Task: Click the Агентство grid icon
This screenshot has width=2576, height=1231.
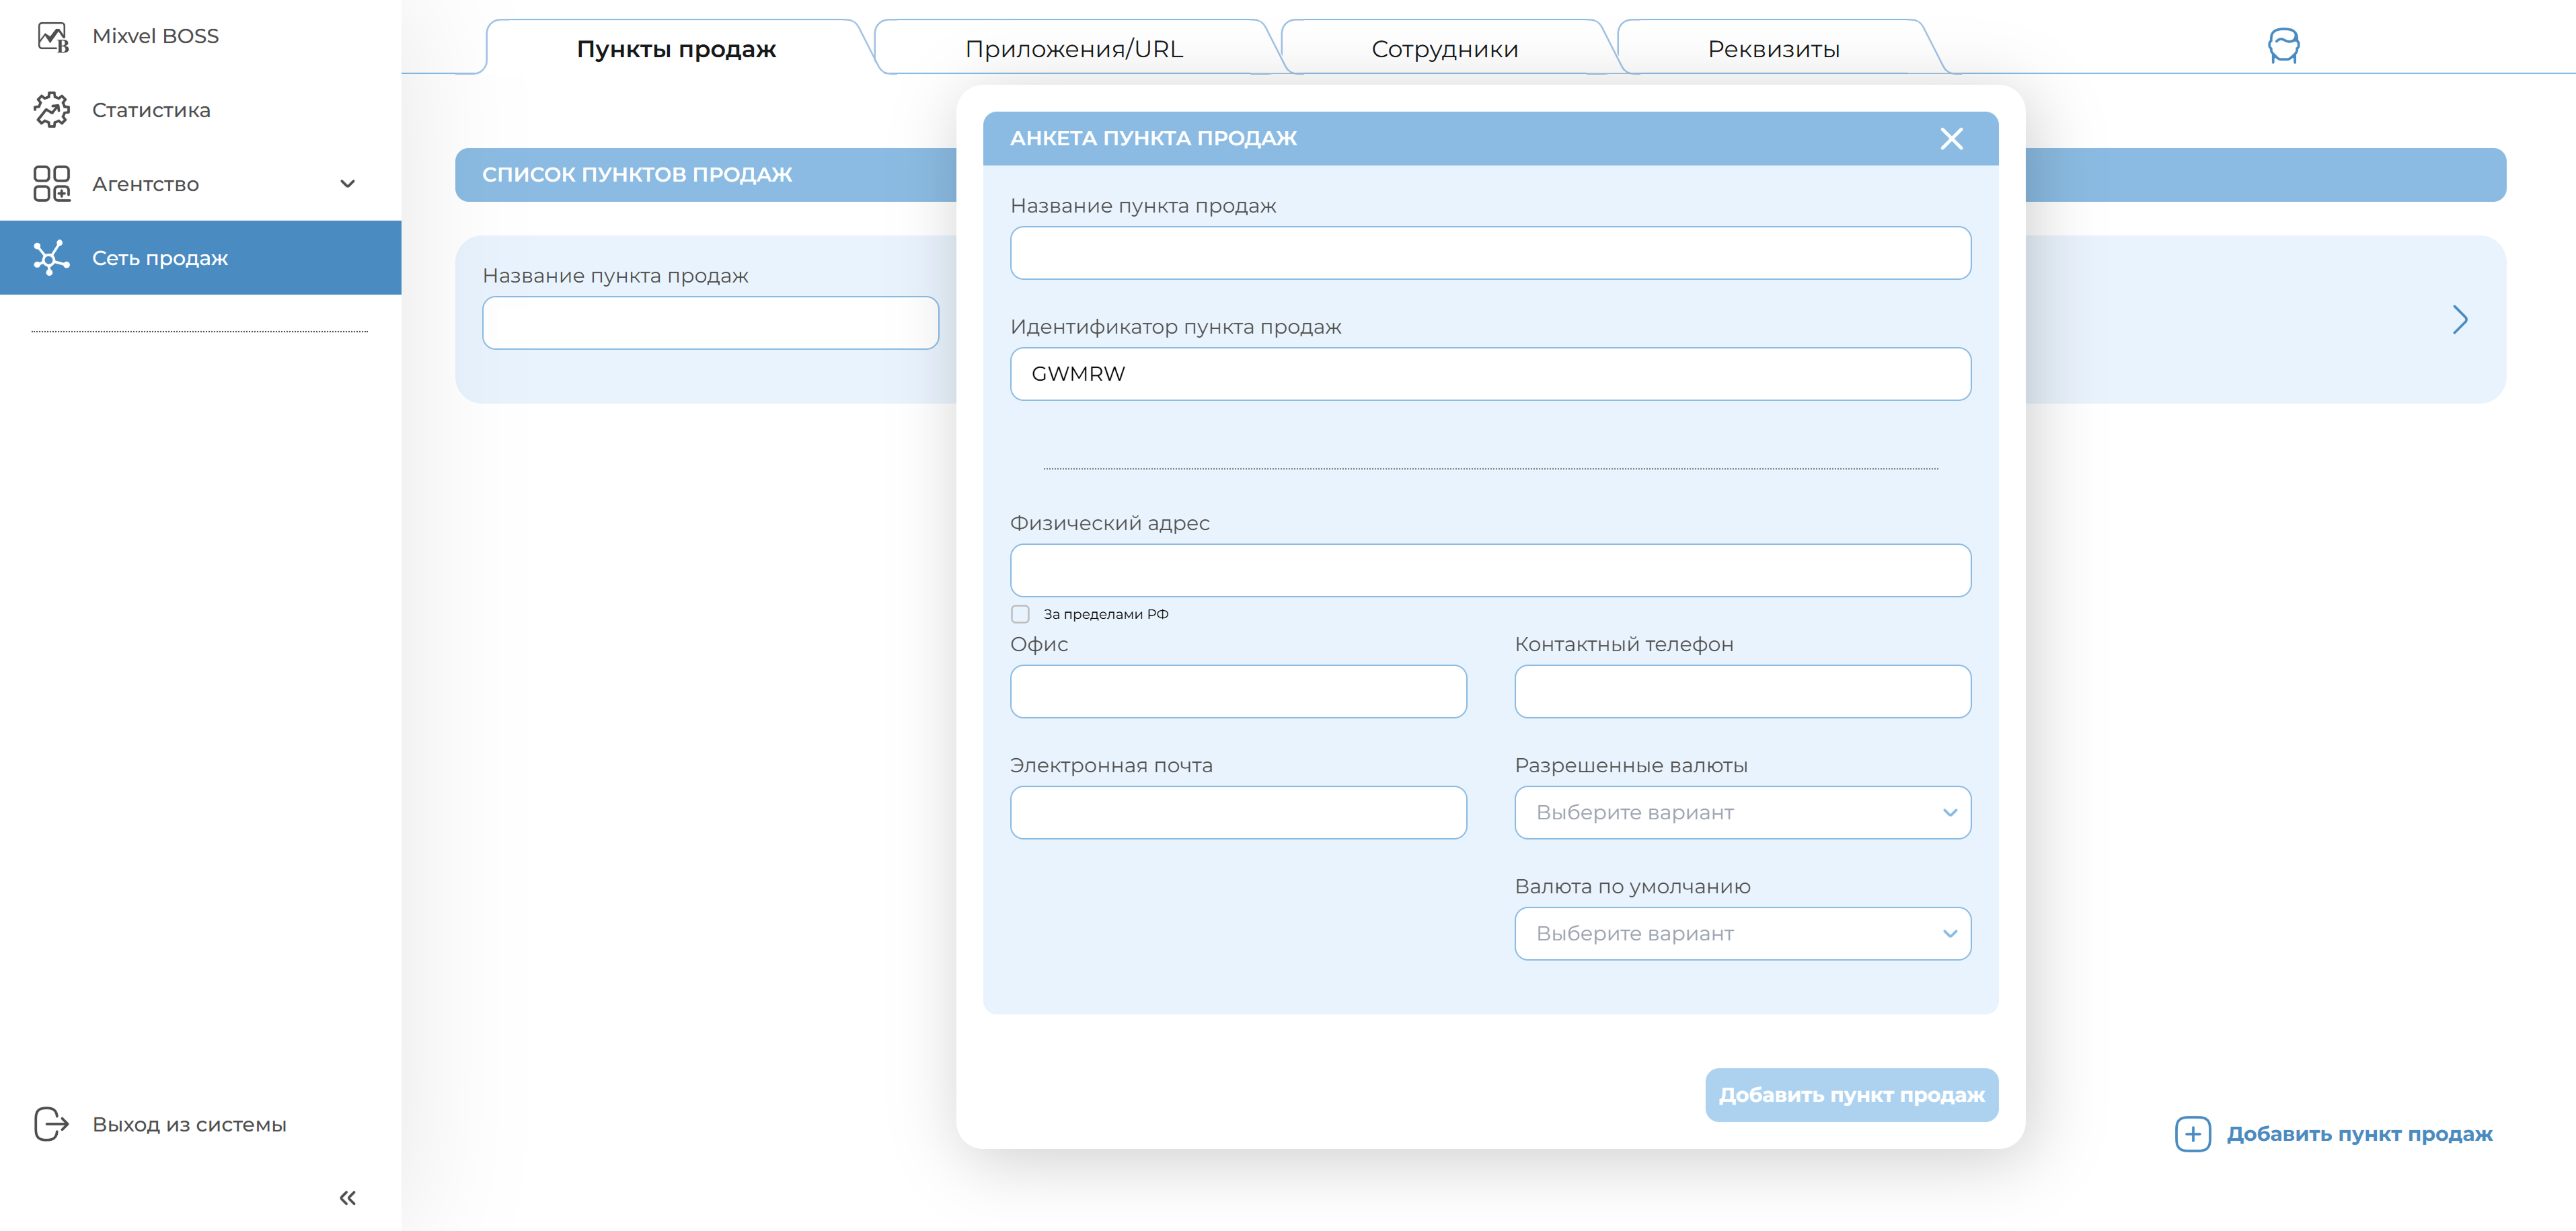Action: click(x=52, y=184)
